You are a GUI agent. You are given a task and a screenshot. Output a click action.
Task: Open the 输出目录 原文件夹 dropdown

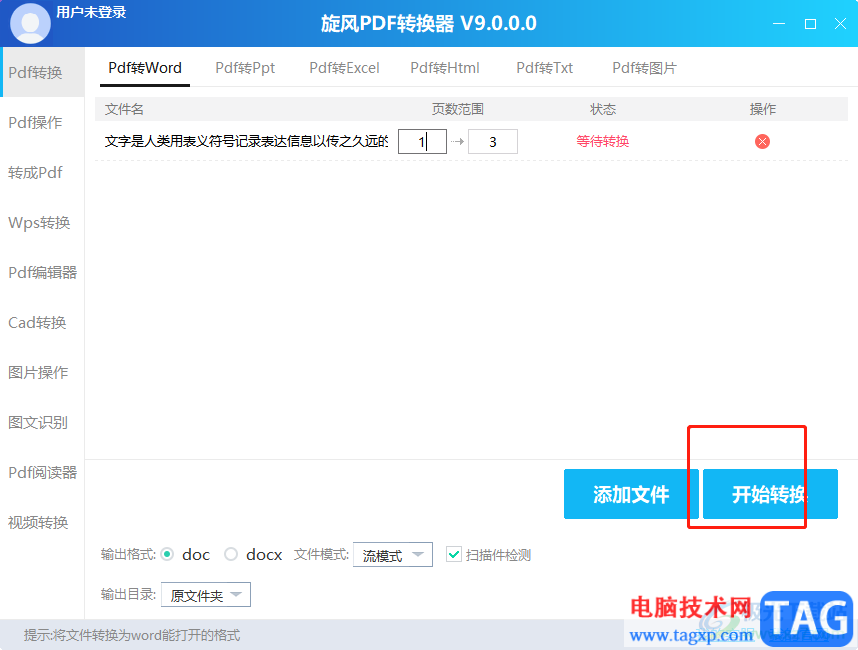click(206, 595)
